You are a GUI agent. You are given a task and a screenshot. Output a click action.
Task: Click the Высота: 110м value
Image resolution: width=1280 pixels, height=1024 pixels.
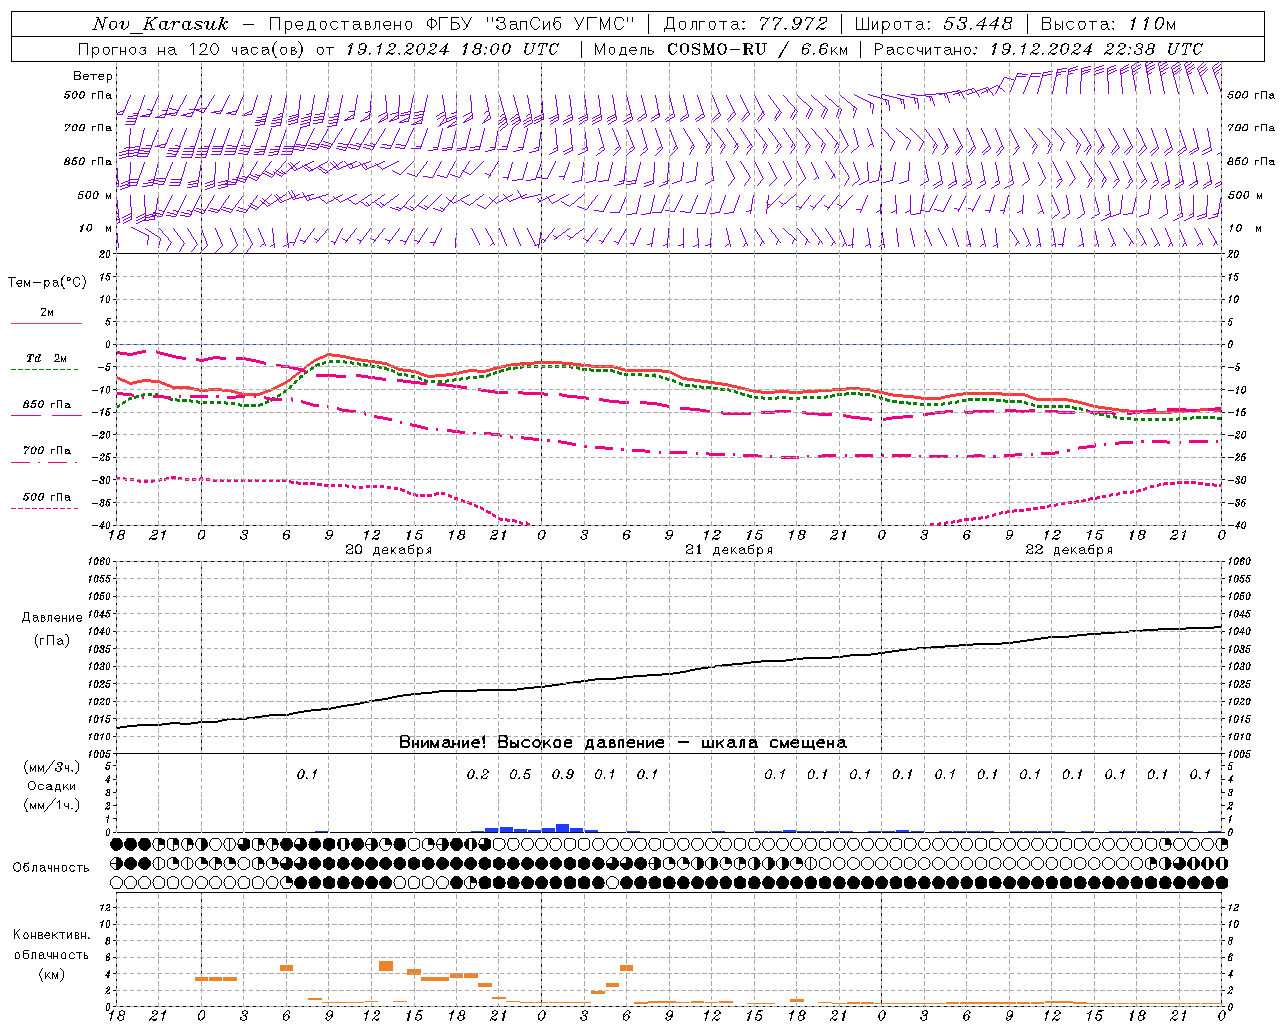[1108, 24]
